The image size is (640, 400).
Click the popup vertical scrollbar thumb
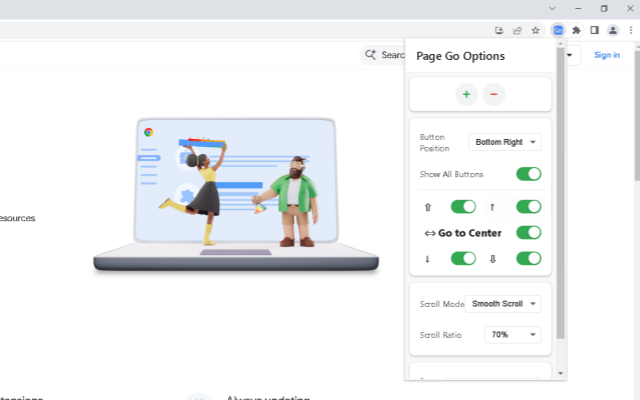560,193
